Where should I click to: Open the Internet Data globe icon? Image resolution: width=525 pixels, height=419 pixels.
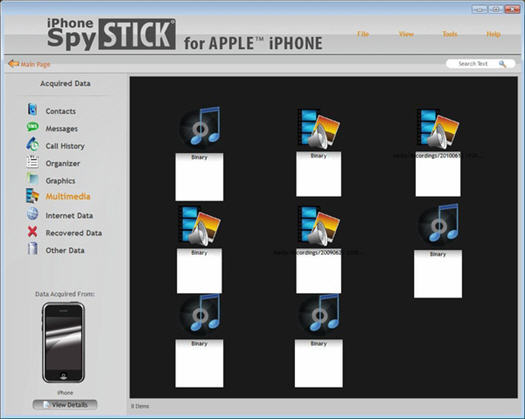pos(32,214)
